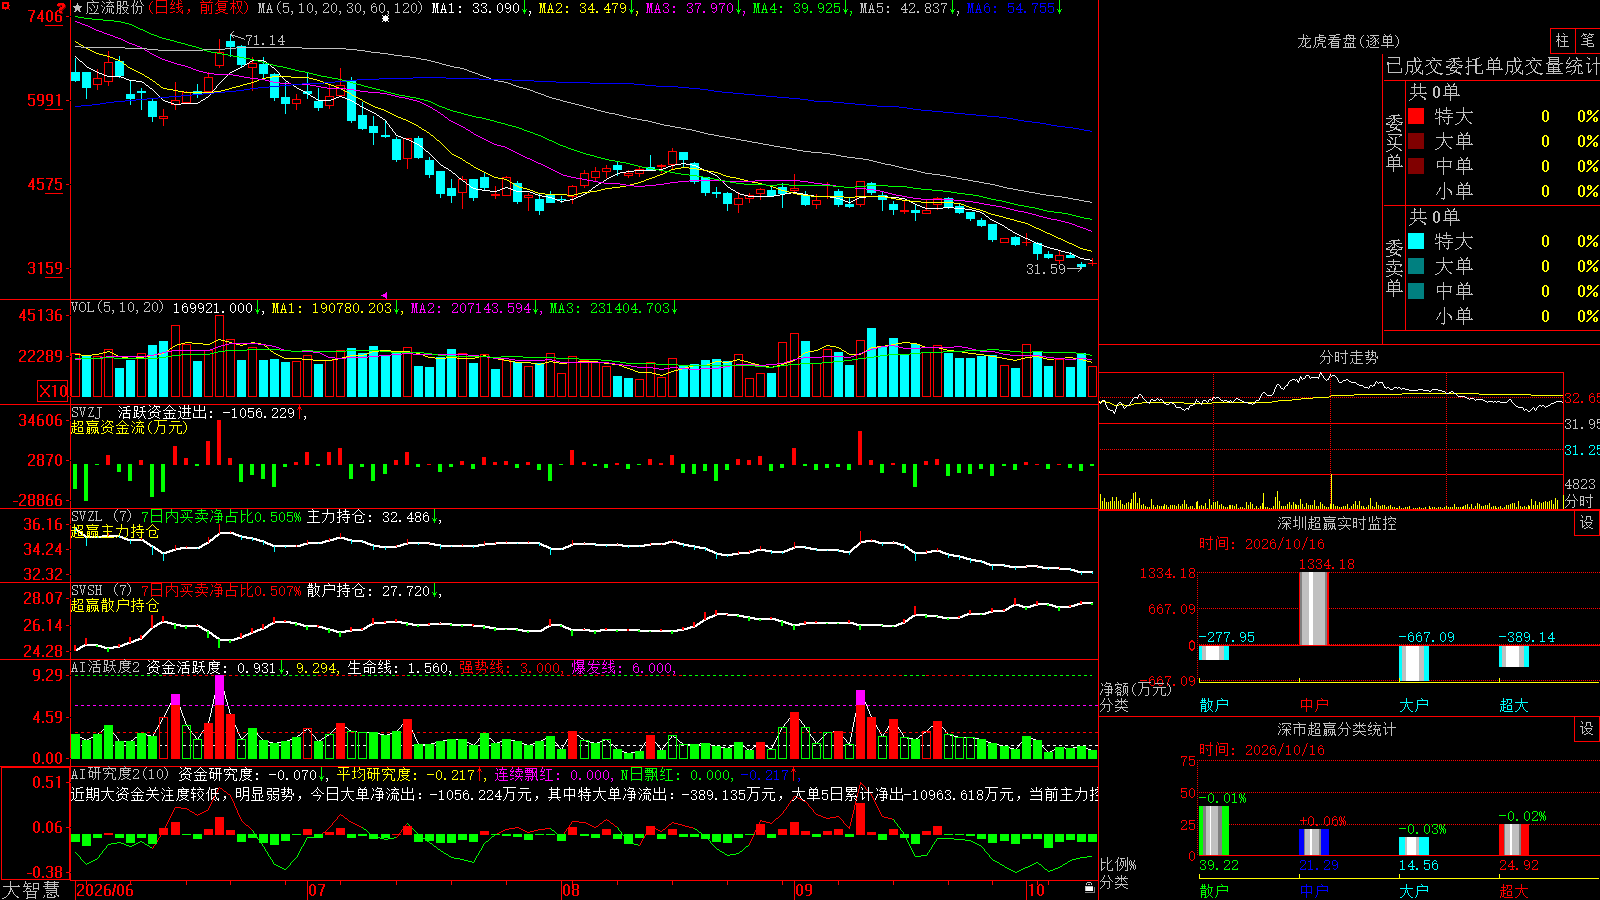
Task: Click the teal 中单 sell-order square
Action: pos(1416,291)
